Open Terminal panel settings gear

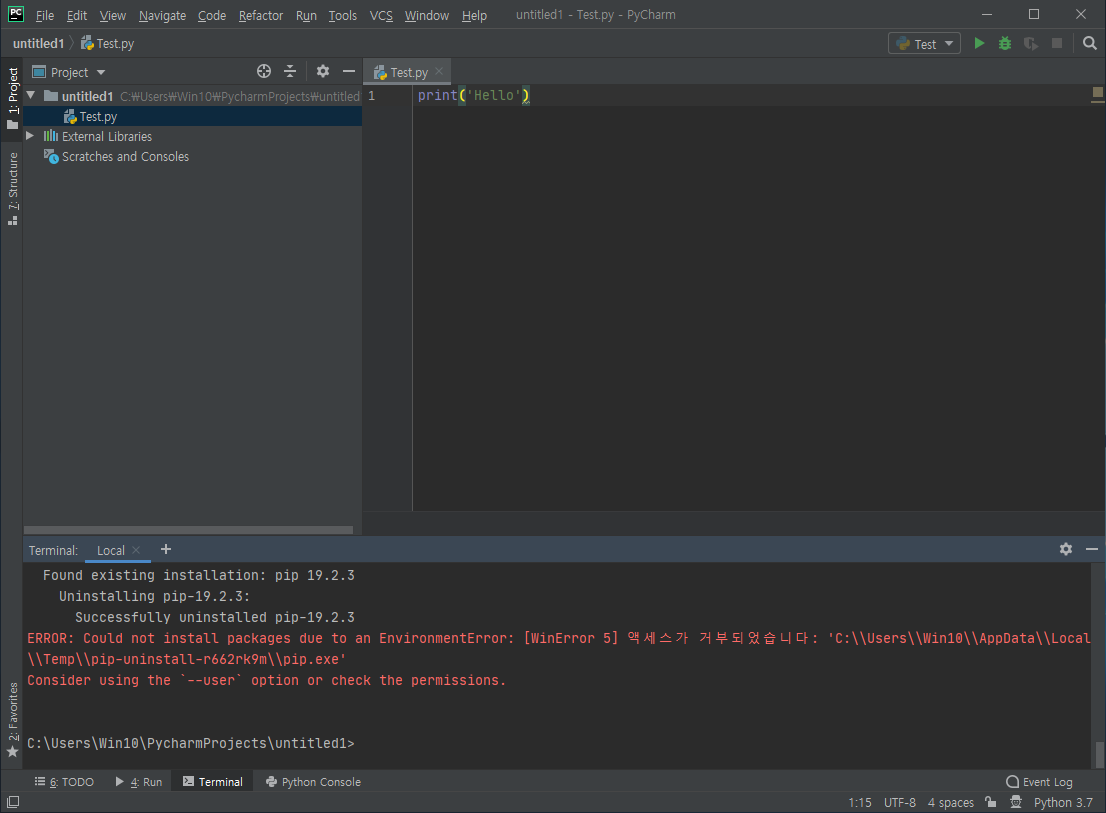point(1066,549)
